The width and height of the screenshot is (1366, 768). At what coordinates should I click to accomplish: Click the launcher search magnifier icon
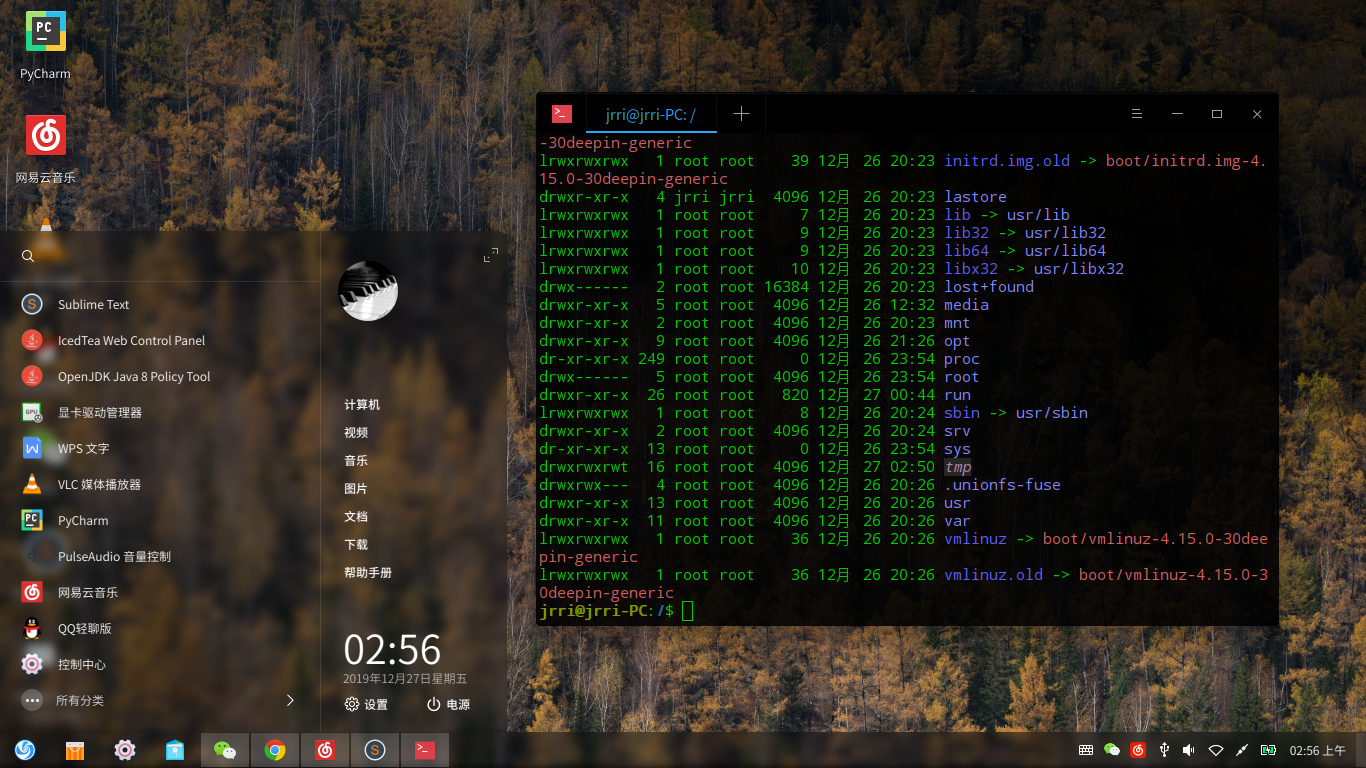click(28, 256)
